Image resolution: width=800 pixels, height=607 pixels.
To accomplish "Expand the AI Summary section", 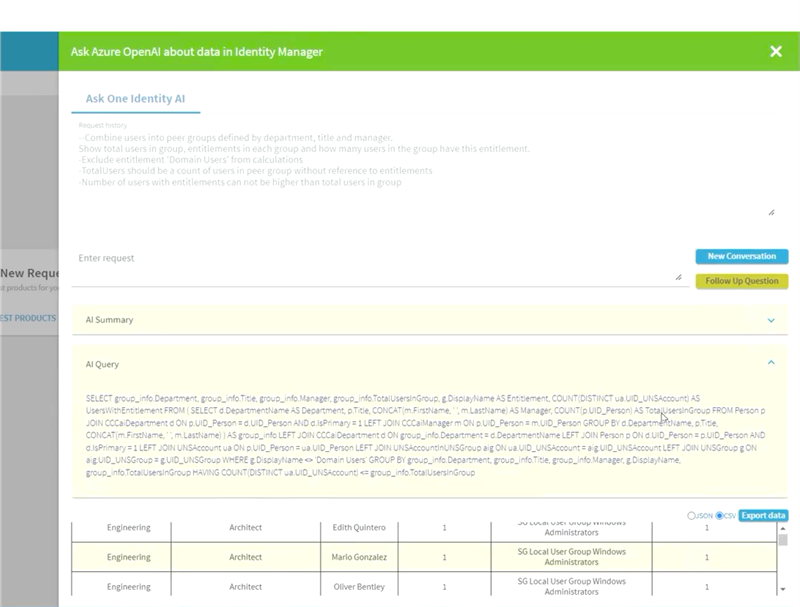I will [771, 320].
